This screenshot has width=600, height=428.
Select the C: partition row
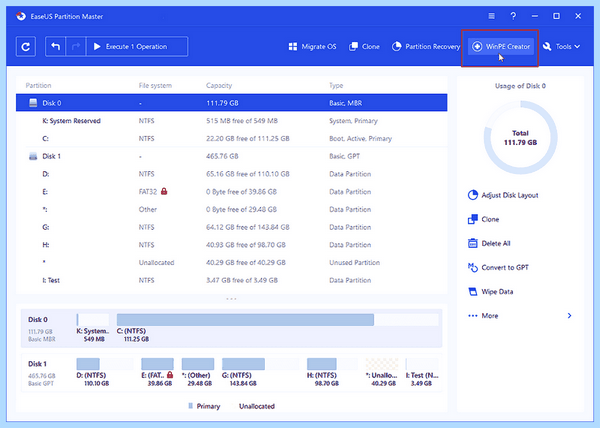tap(232, 138)
